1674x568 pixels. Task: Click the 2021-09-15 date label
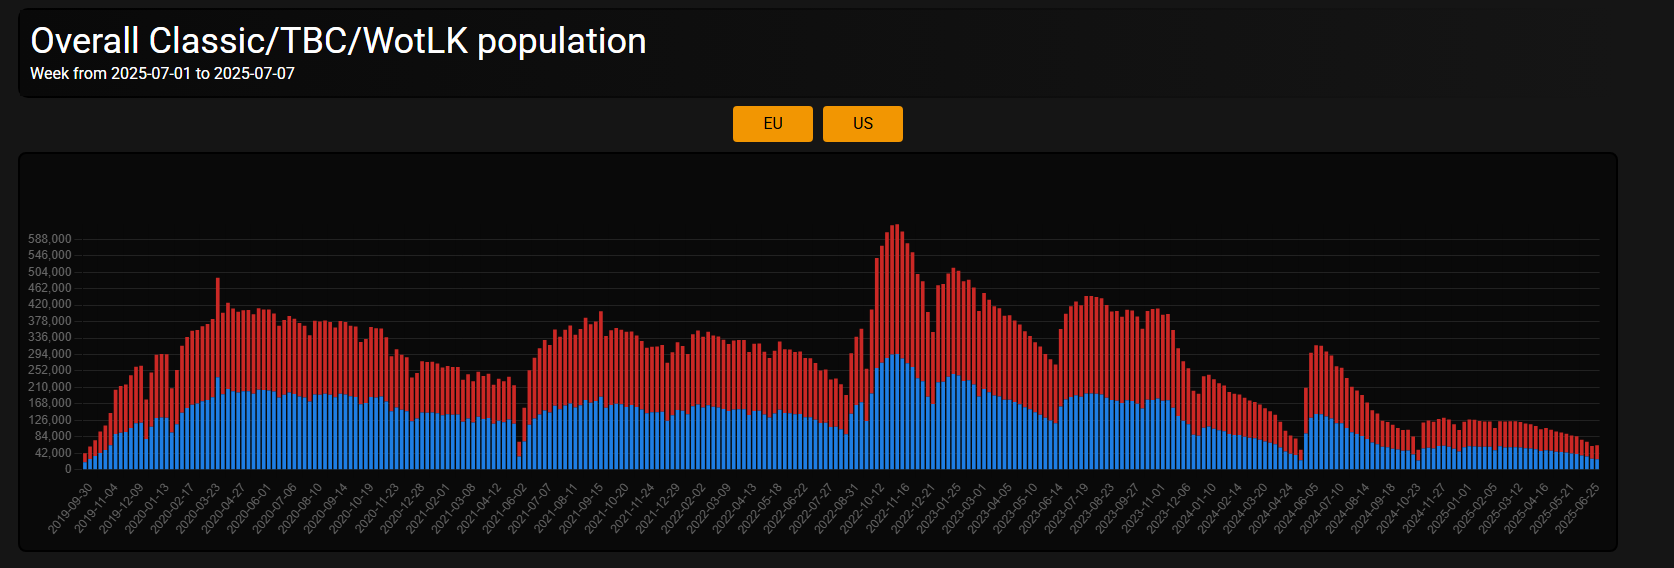(x=581, y=509)
